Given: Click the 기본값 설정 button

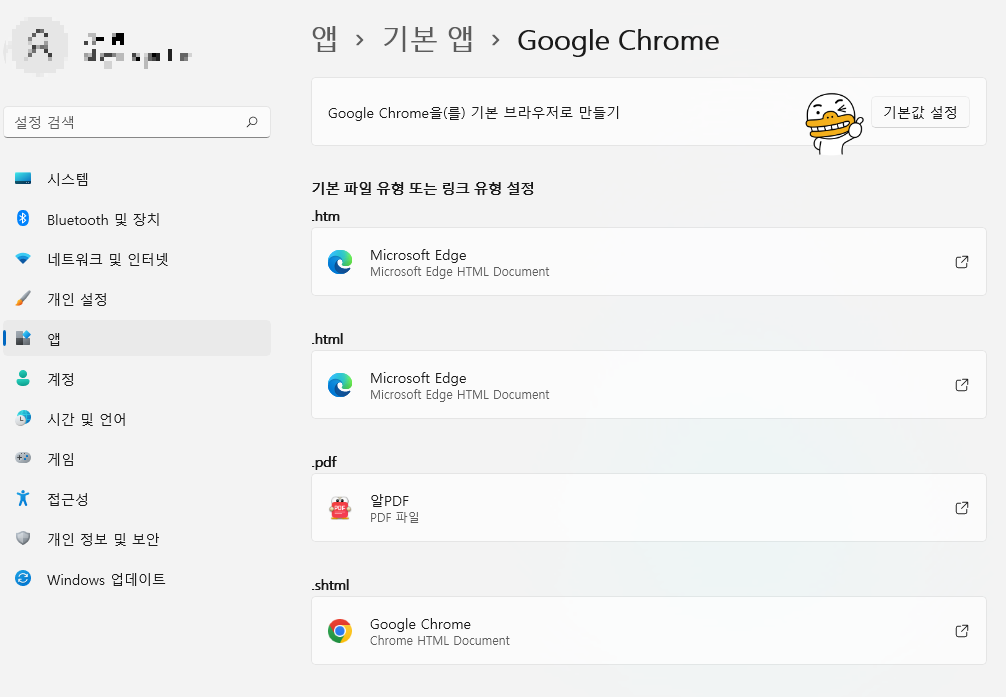Looking at the screenshot, I should click(920, 112).
